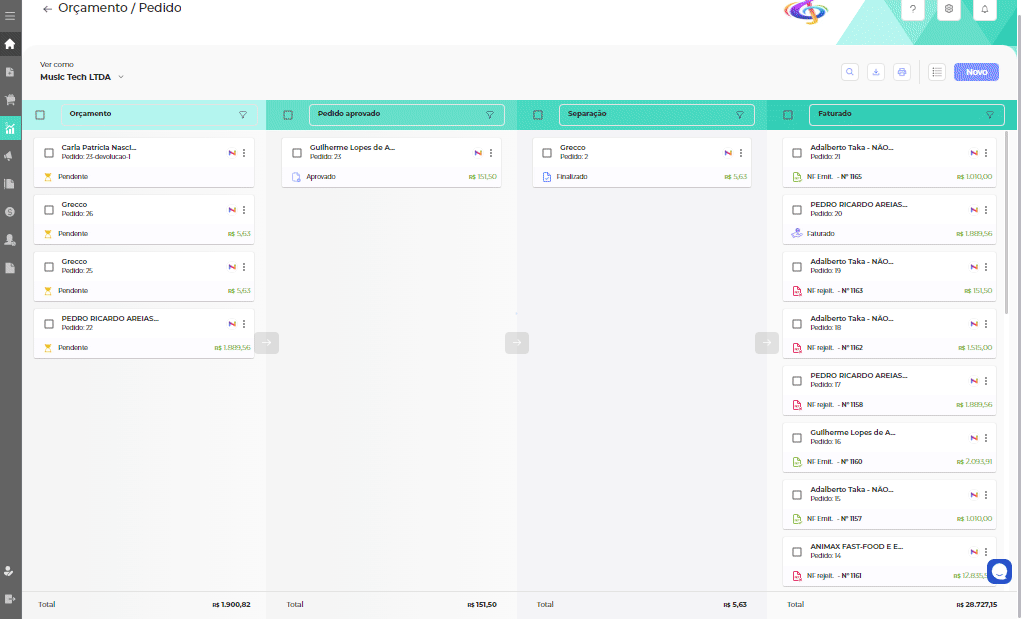The height and width of the screenshot is (619, 1022).
Task: Check the Orçamento column select-all checkbox
Action: (40, 115)
